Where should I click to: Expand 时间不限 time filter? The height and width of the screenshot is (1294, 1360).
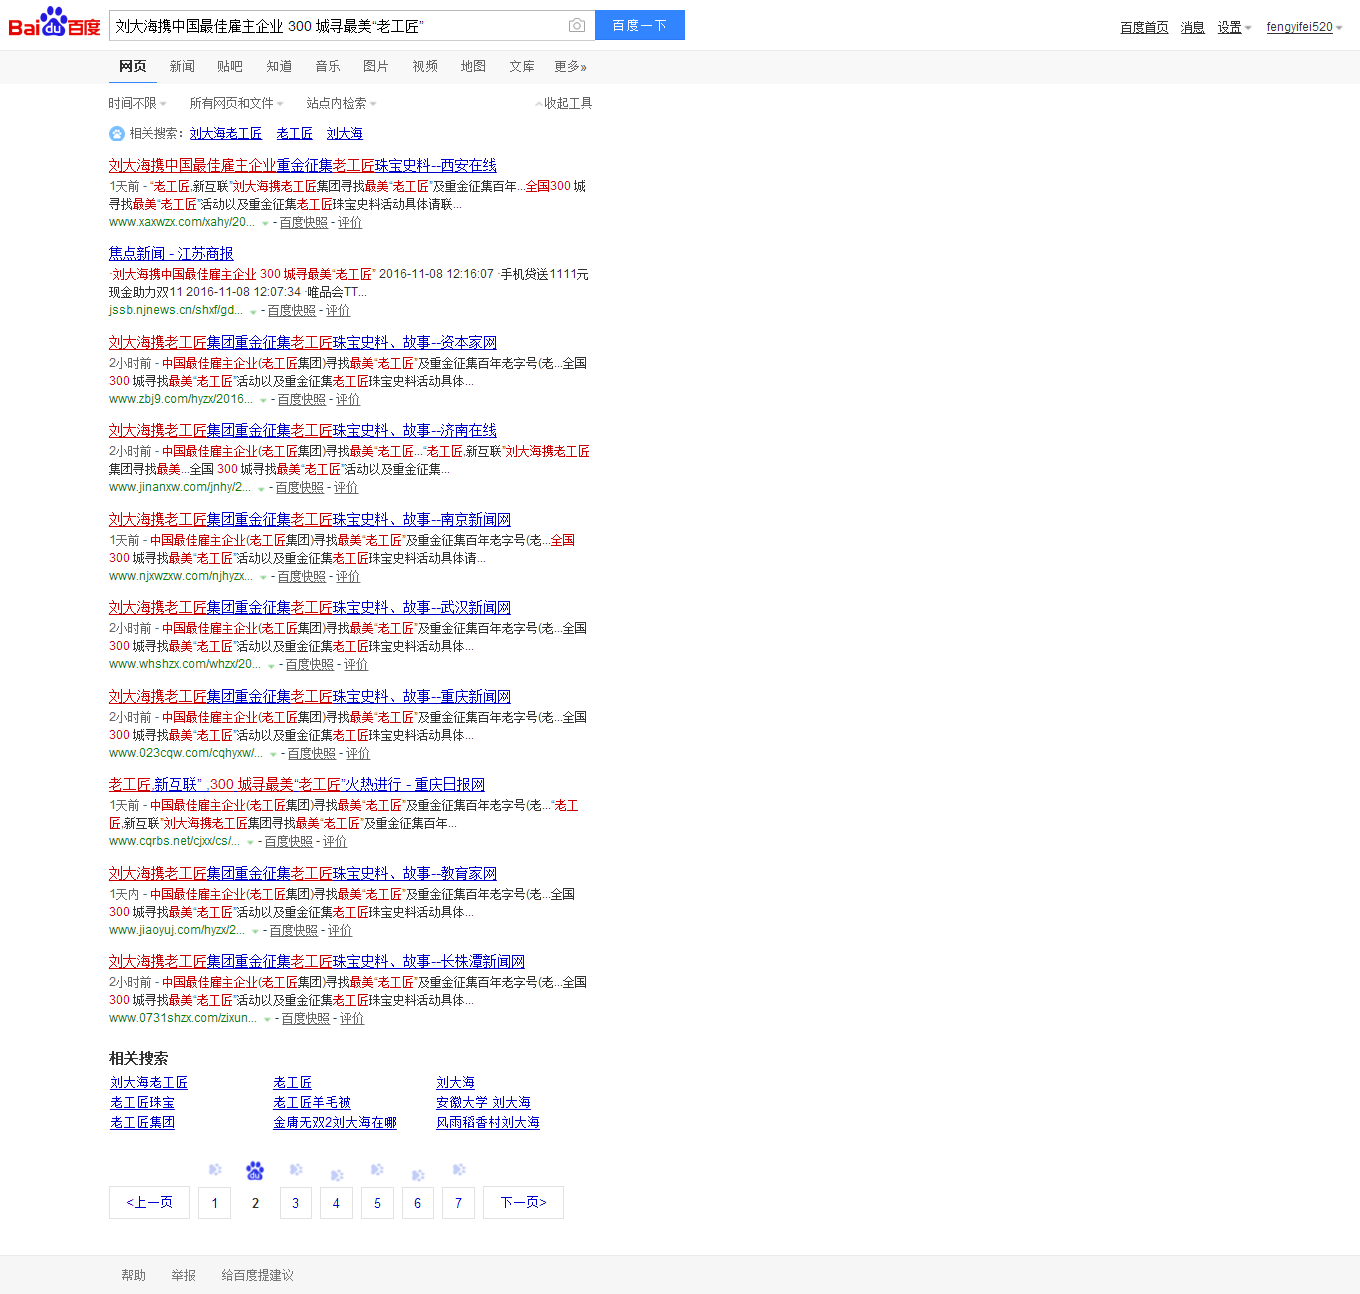[137, 103]
